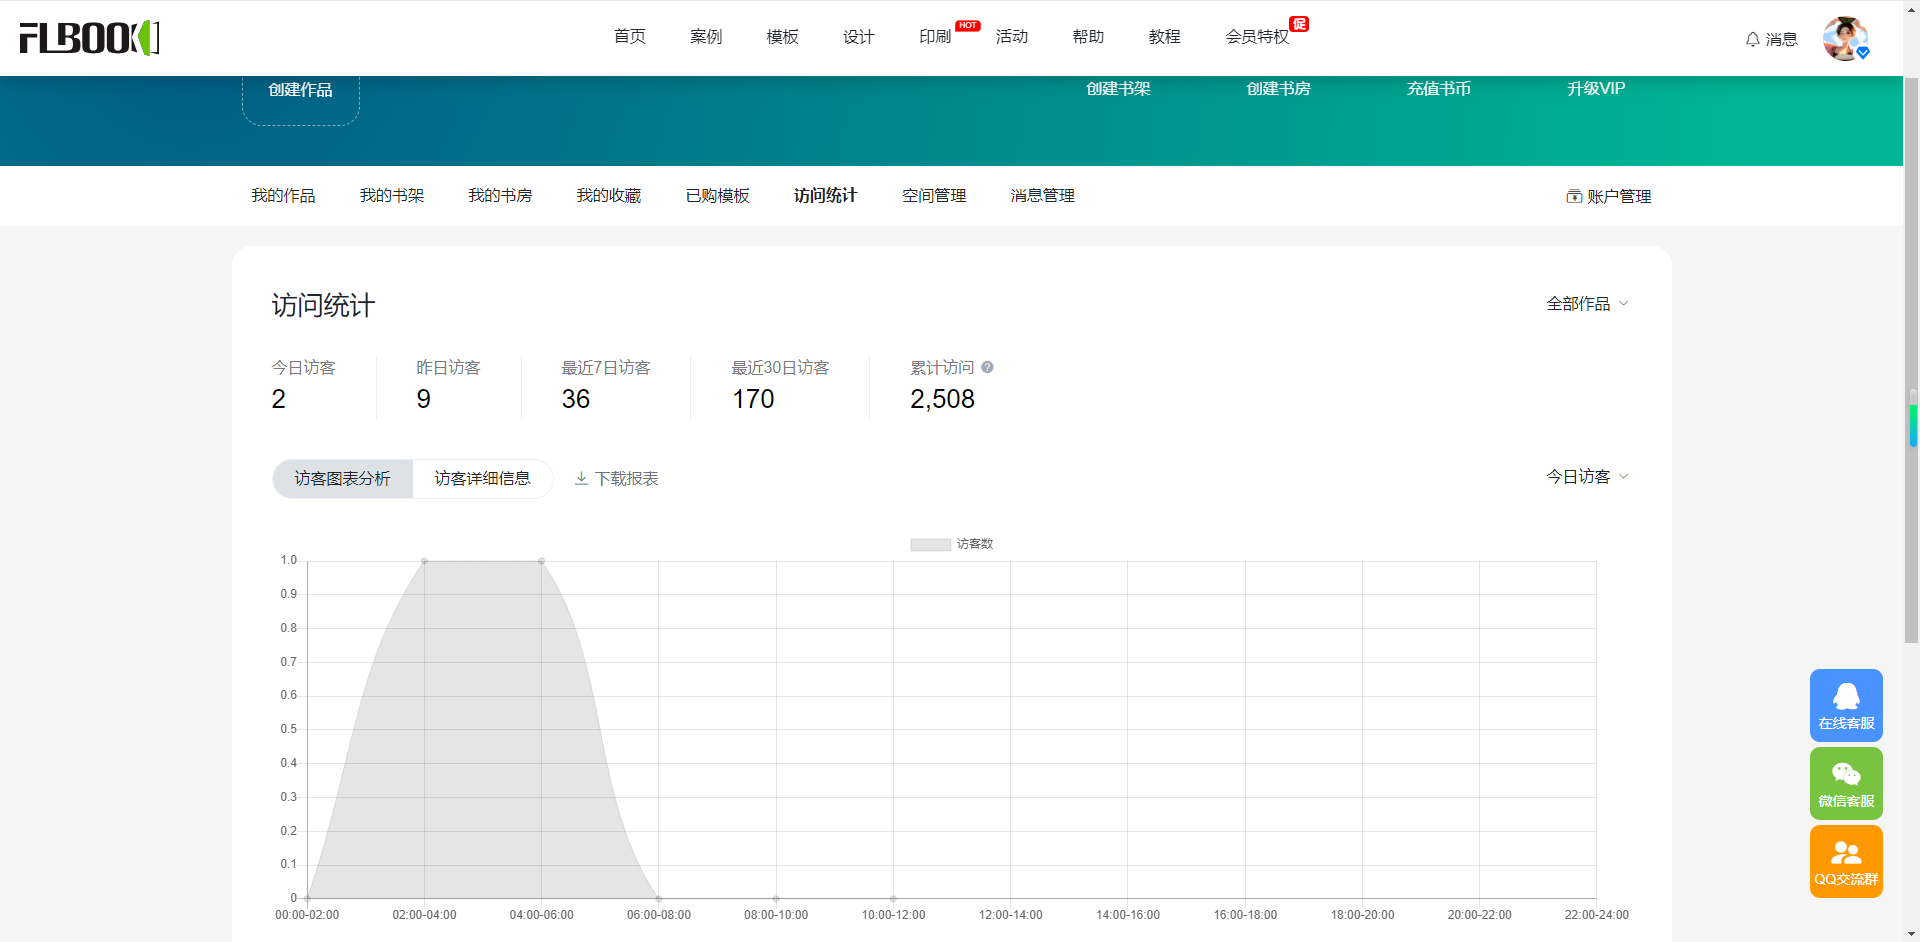The image size is (1920, 942).
Task: Switch to the 我的作品 tab
Action: click(x=283, y=196)
